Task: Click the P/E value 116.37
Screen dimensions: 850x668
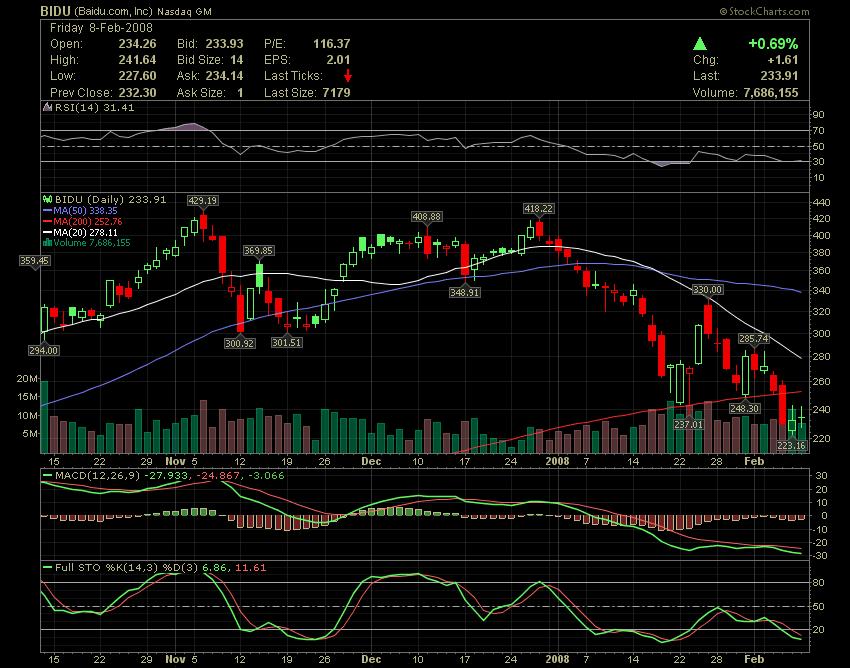Action: point(332,44)
